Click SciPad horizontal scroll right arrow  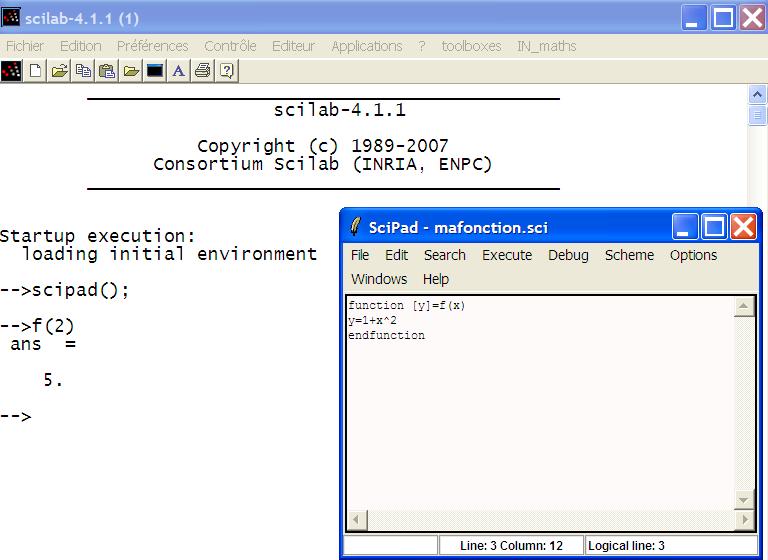pyautogui.click(x=745, y=519)
